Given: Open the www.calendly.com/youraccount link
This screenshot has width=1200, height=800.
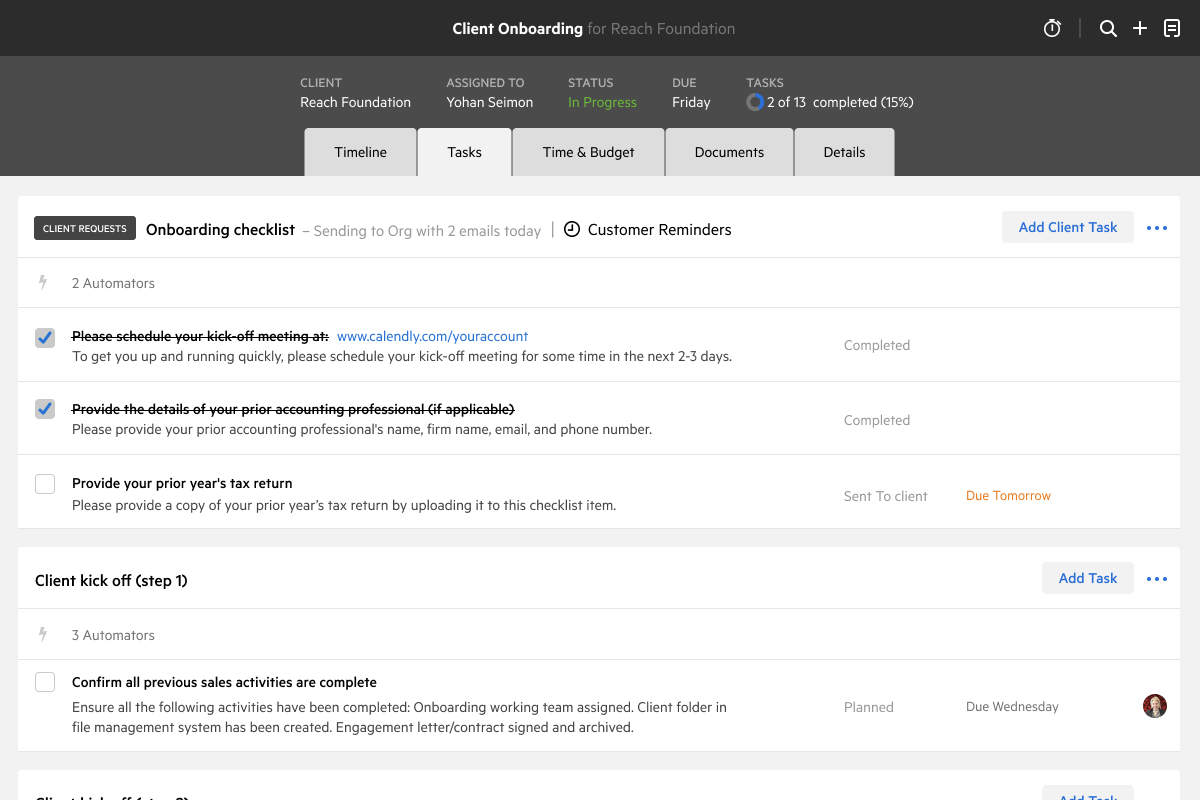Looking at the screenshot, I should coord(432,336).
